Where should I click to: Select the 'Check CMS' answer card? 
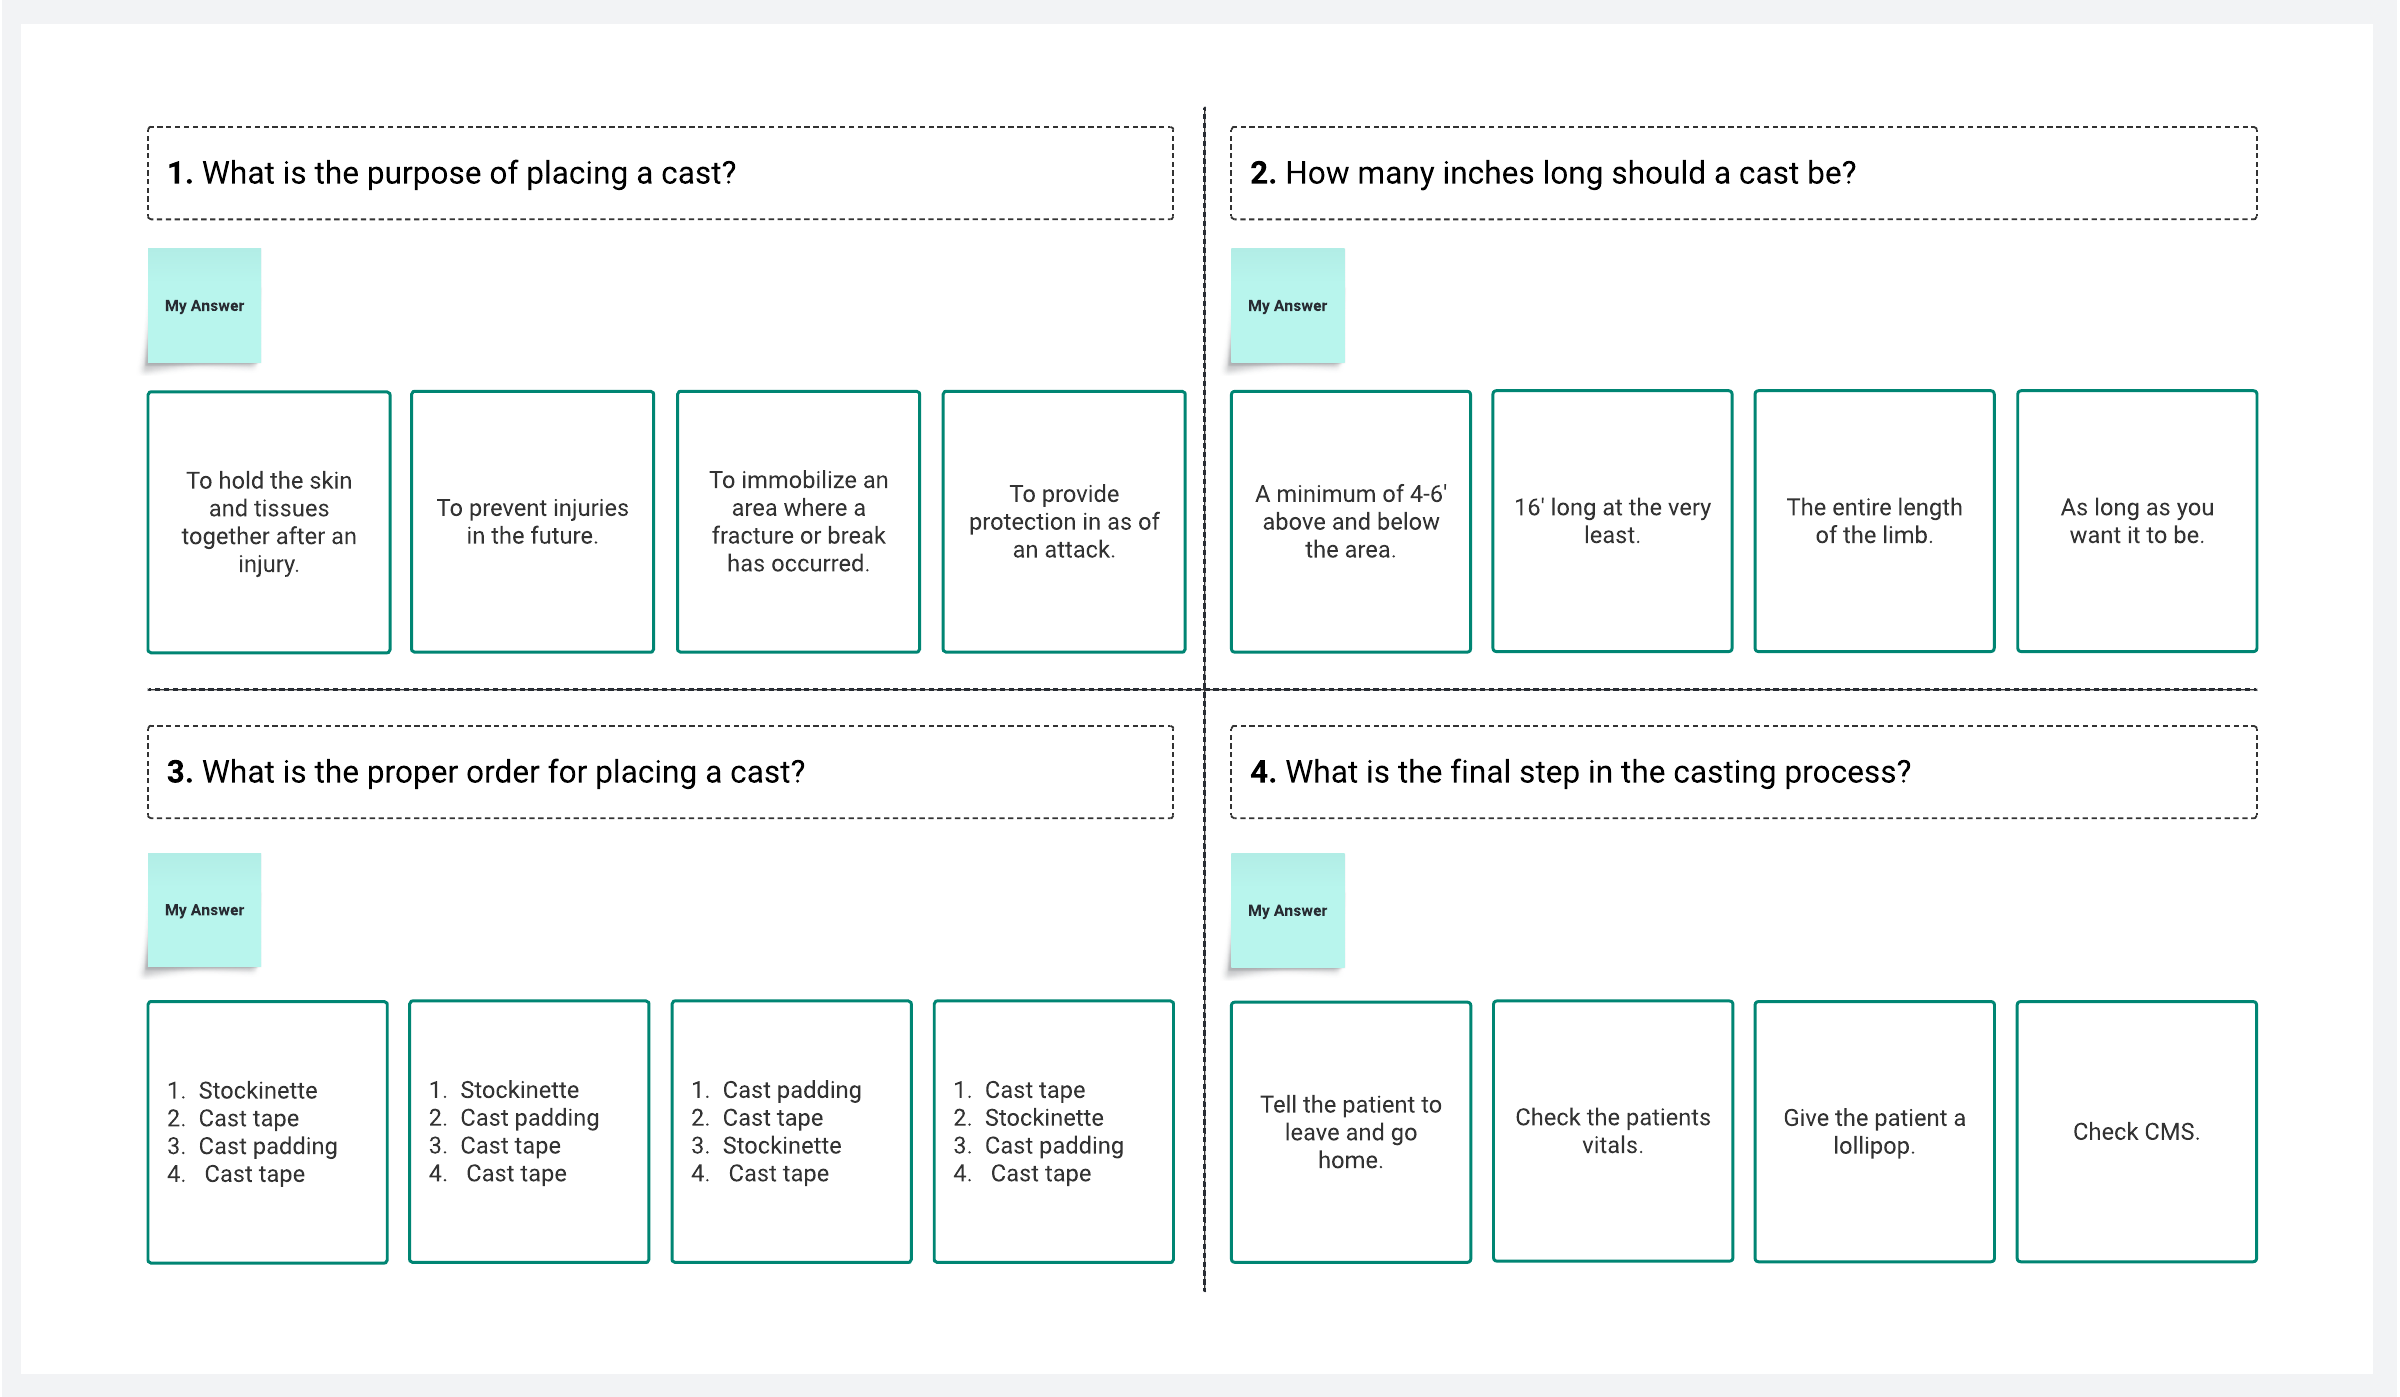pyautogui.click(x=2137, y=1131)
